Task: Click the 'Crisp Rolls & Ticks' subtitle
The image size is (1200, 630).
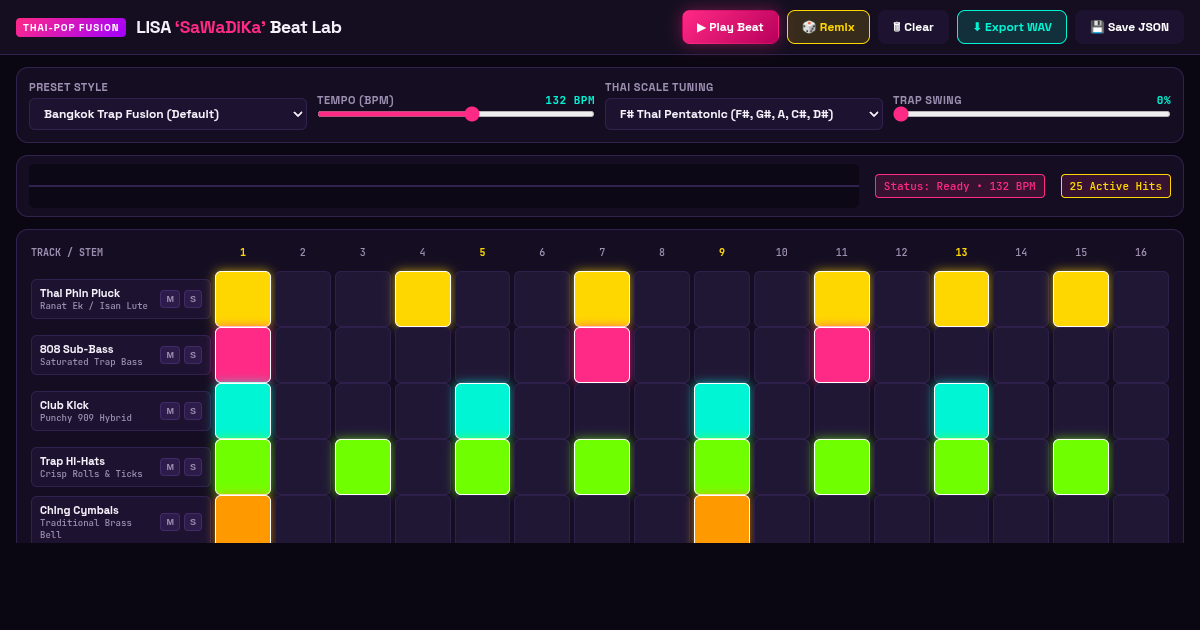Action: point(91,474)
